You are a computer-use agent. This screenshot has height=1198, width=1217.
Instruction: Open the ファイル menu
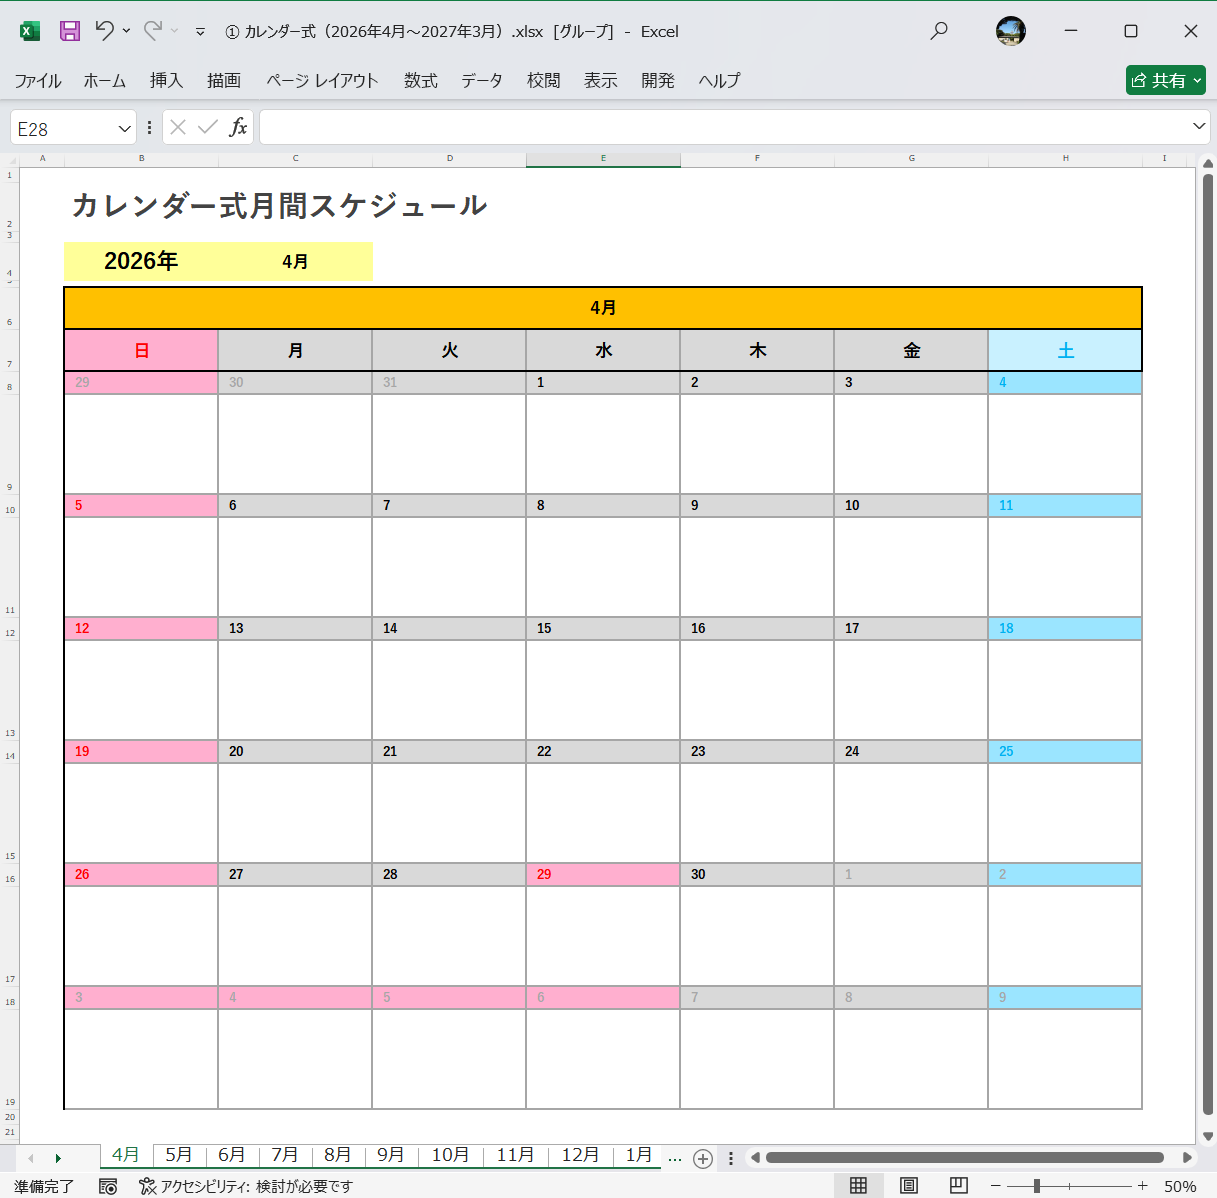click(37, 80)
